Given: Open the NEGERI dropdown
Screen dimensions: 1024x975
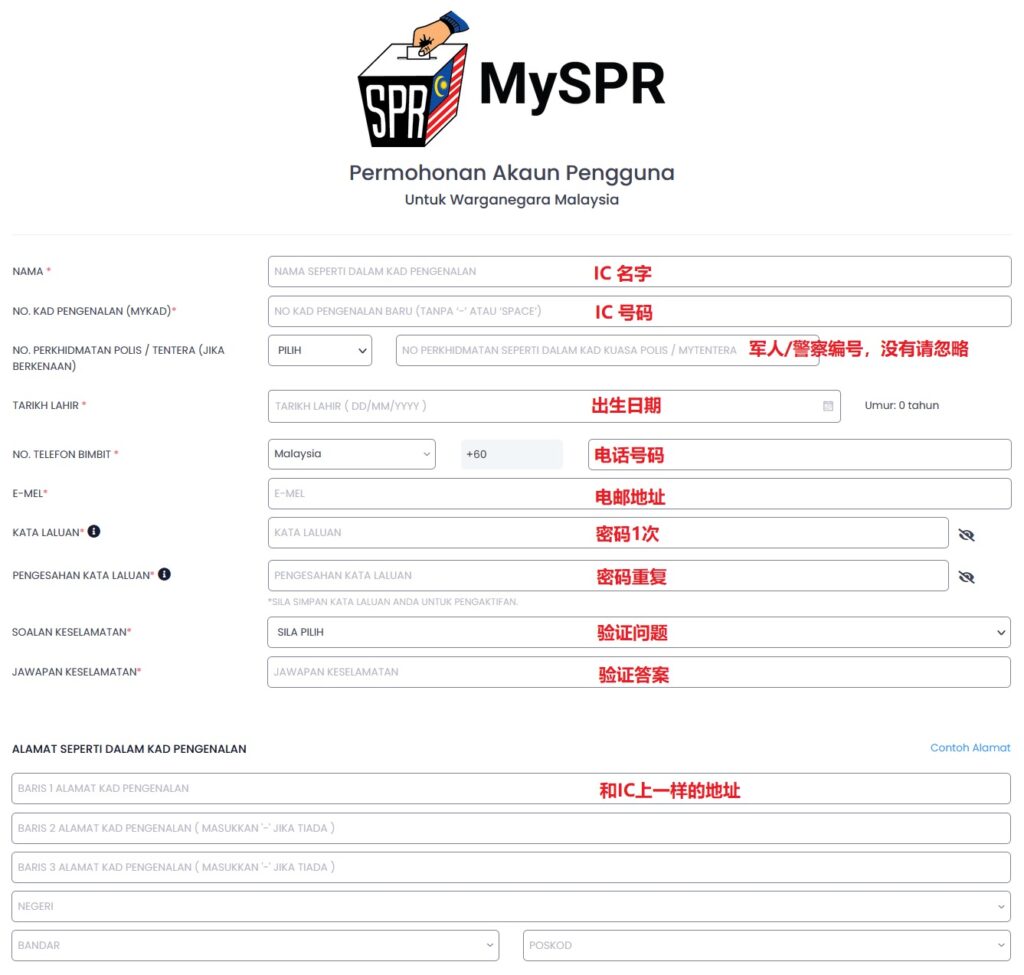Looking at the screenshot, I should (x=511, y=906).
